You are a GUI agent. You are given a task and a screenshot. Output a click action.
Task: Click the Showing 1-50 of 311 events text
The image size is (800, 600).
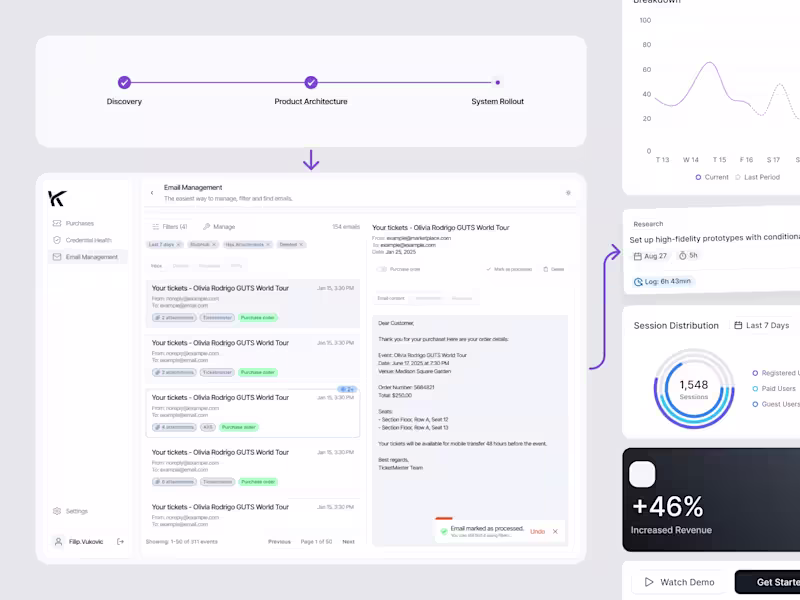[x=182, y=542]
